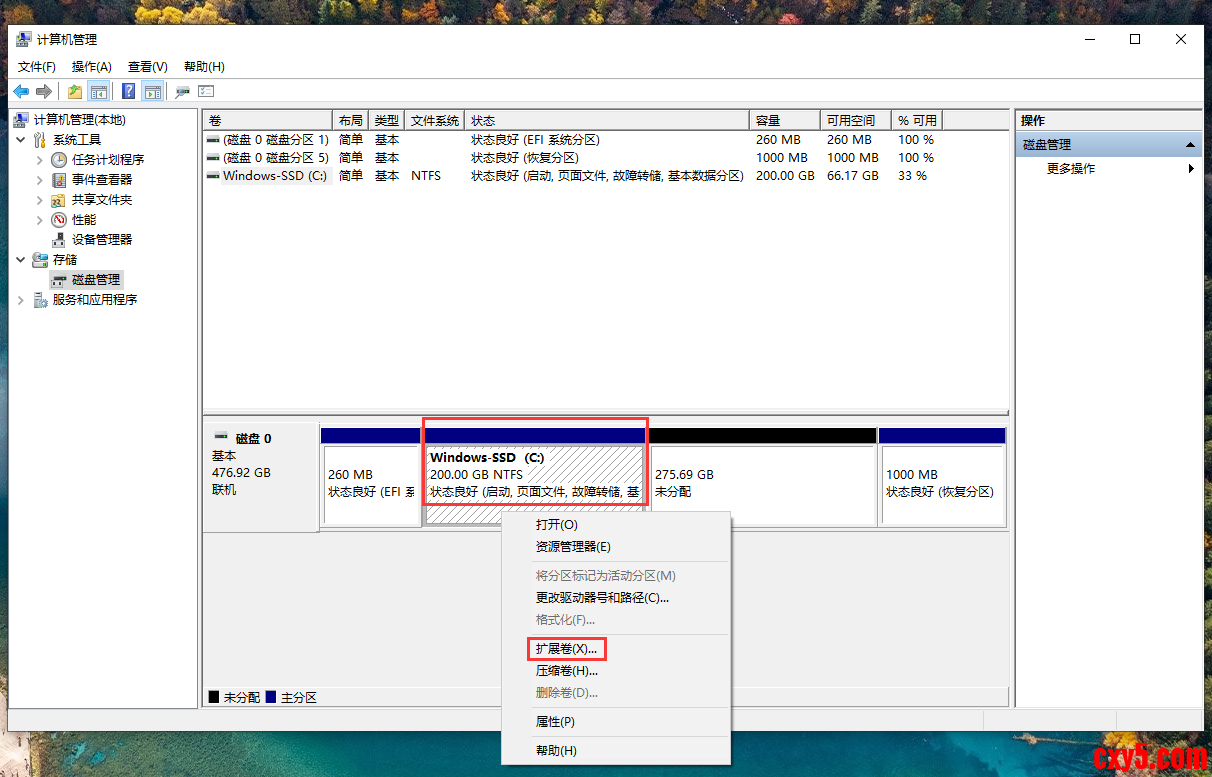
Task: Click the blue Help question mark icon
Action: 128,92
